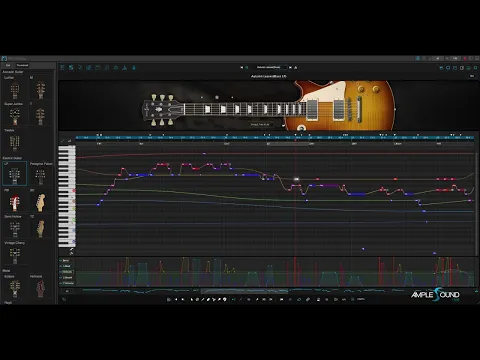
Task: Click the undo icon at bottom-left corner
Action: (64, 299)
